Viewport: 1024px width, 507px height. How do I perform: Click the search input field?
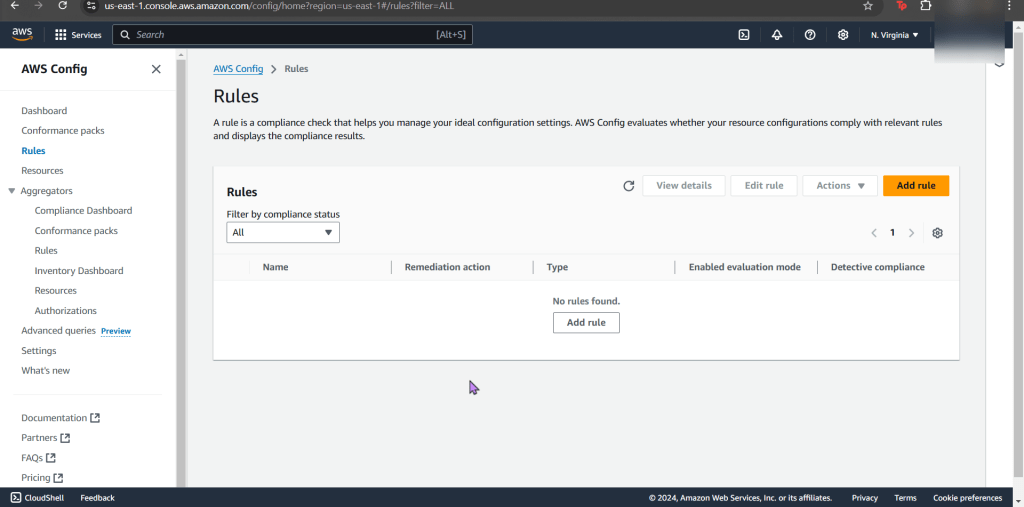point(280,35)
